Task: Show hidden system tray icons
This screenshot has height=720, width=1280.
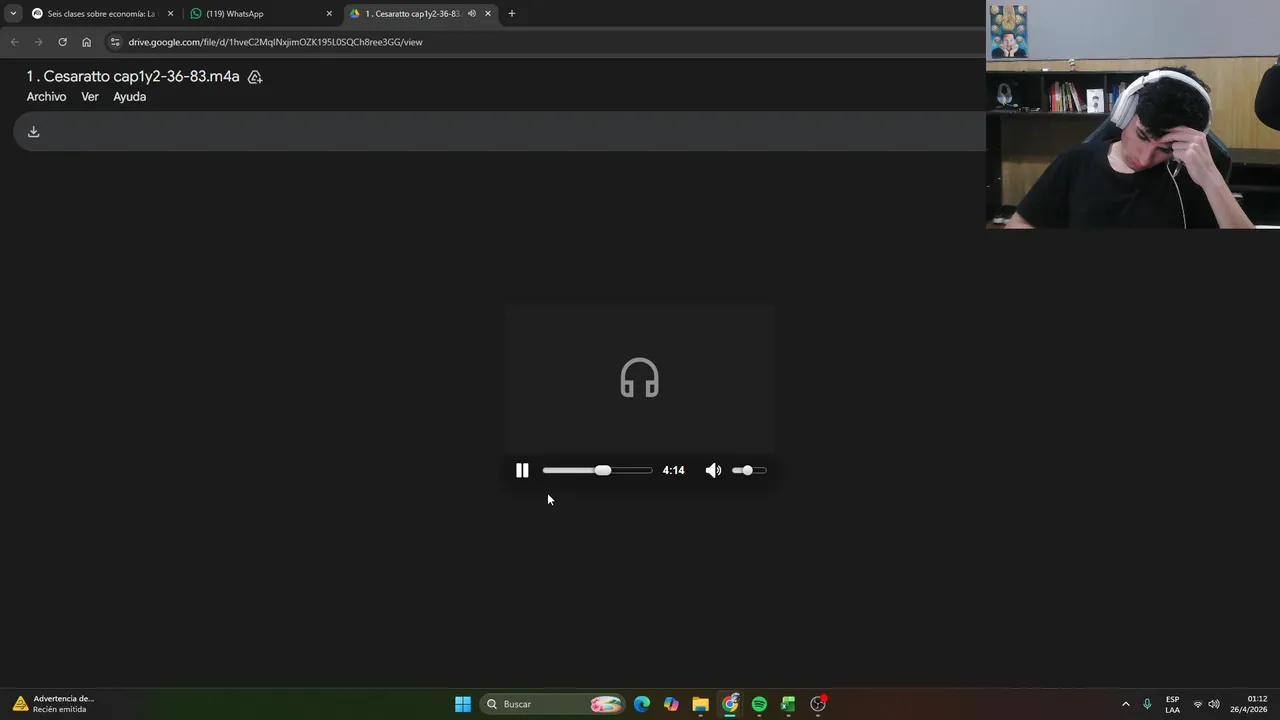Action: 1125,704
